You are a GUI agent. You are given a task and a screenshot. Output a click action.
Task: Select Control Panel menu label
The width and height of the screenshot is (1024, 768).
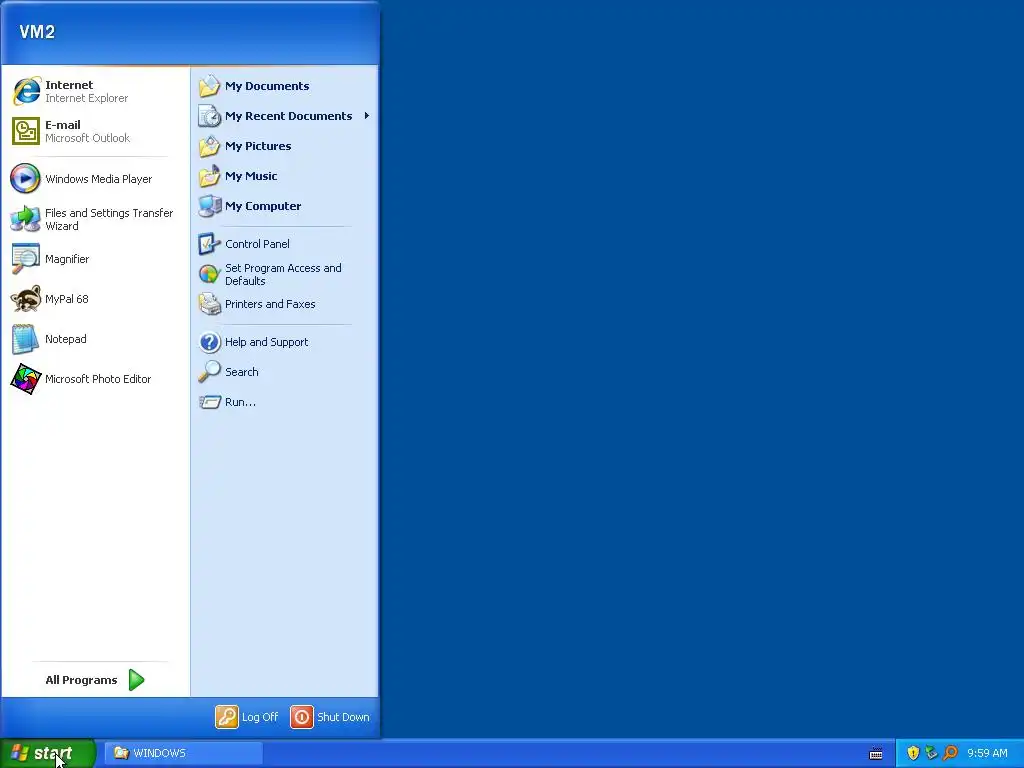pyautogui.click(x=257, y=244)
